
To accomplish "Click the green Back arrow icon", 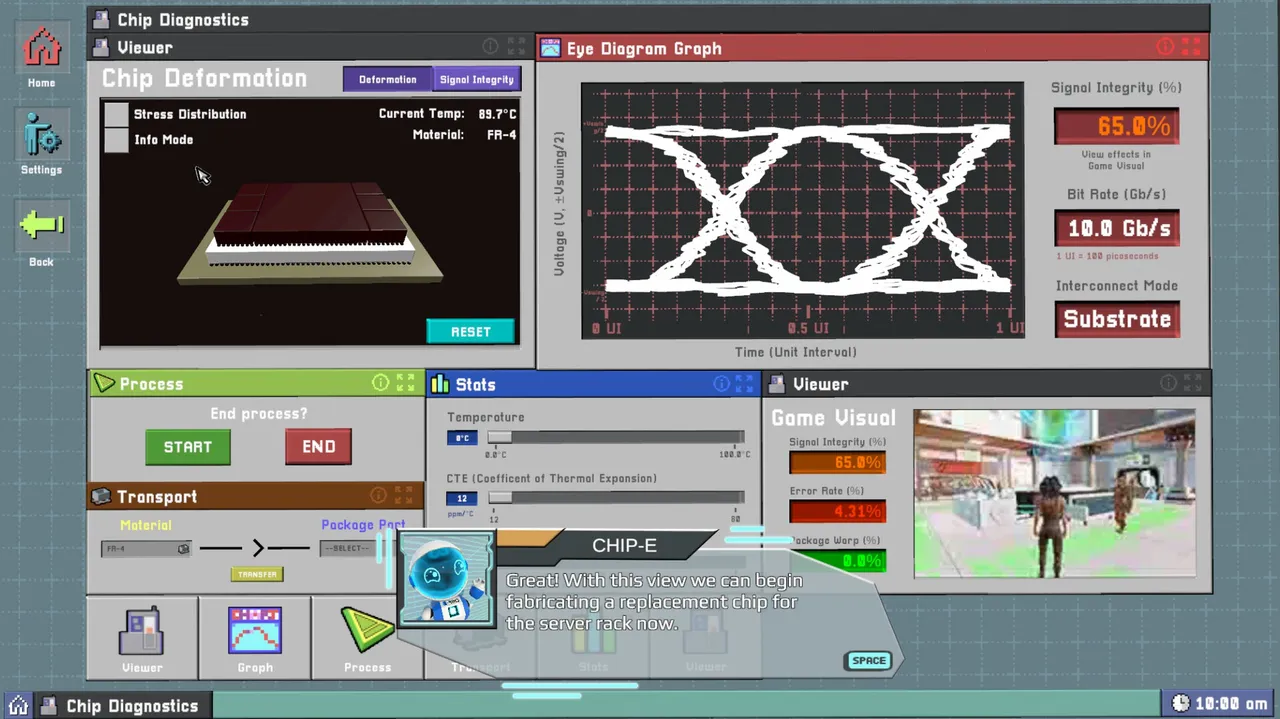I will [42, 225].
